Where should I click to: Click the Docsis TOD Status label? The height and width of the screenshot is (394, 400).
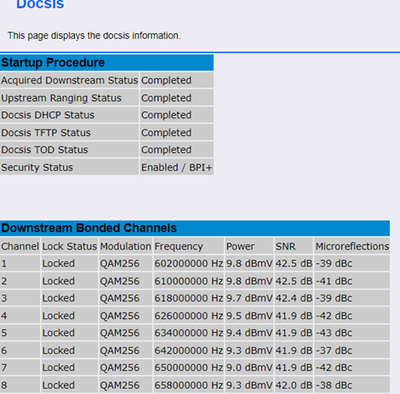point(69,150)
